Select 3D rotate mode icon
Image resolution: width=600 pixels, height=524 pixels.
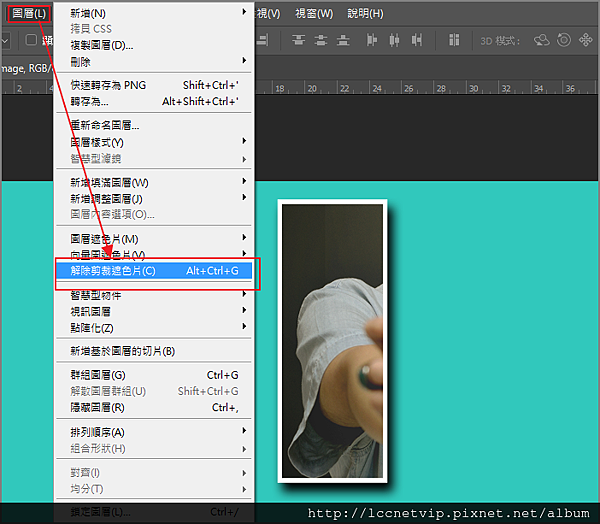tap(541, 40)
